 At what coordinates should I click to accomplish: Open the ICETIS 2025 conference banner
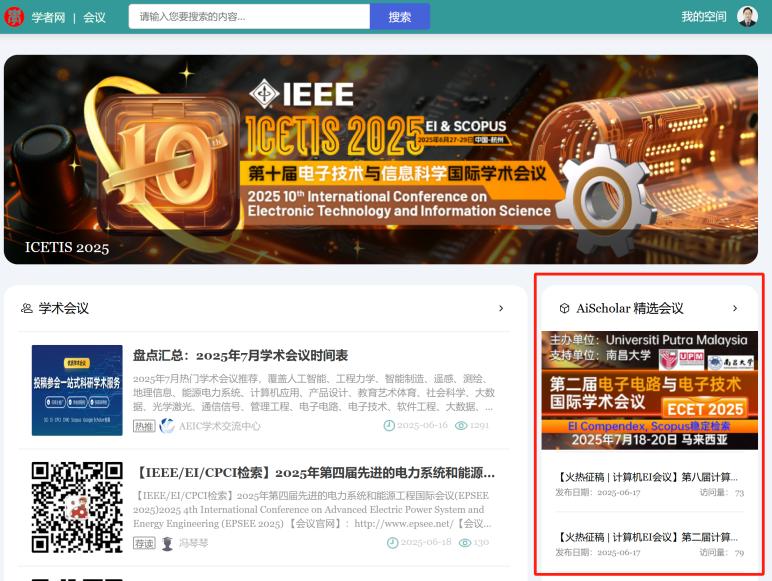point(380,160)
